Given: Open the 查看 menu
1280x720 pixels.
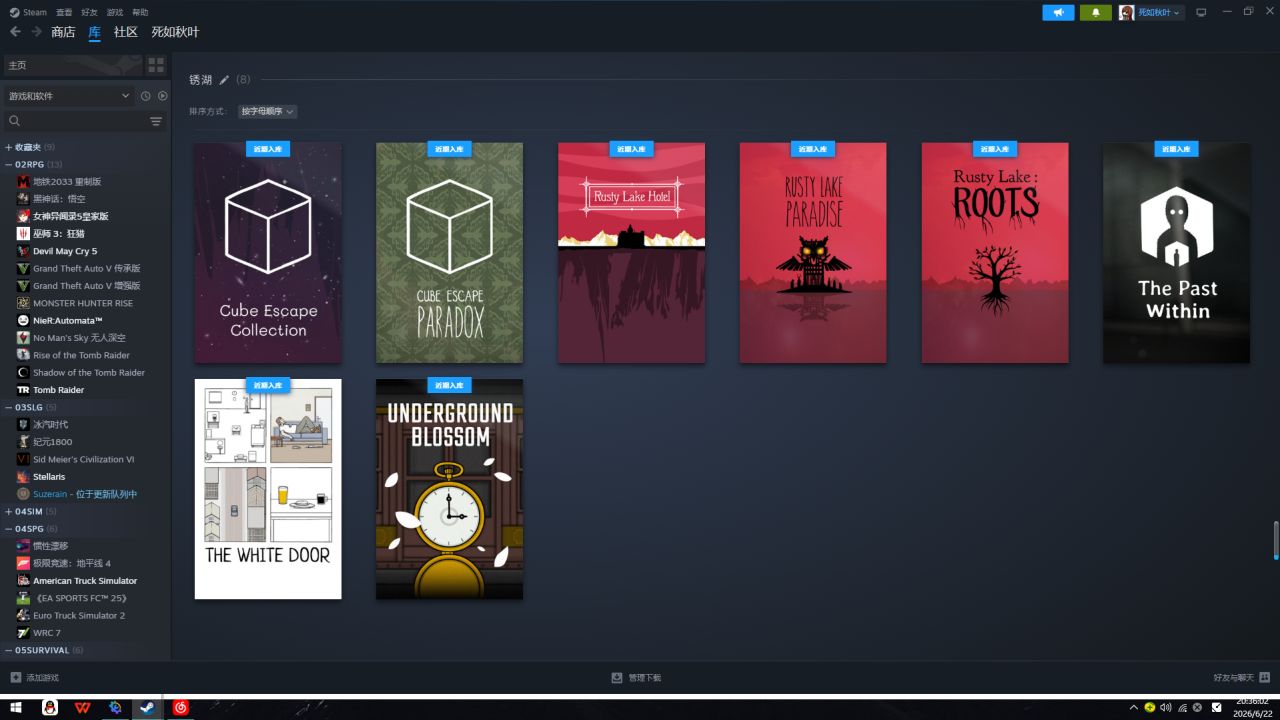Looking at the screenshot, I should pyautogui.click(x=64, y=12).
